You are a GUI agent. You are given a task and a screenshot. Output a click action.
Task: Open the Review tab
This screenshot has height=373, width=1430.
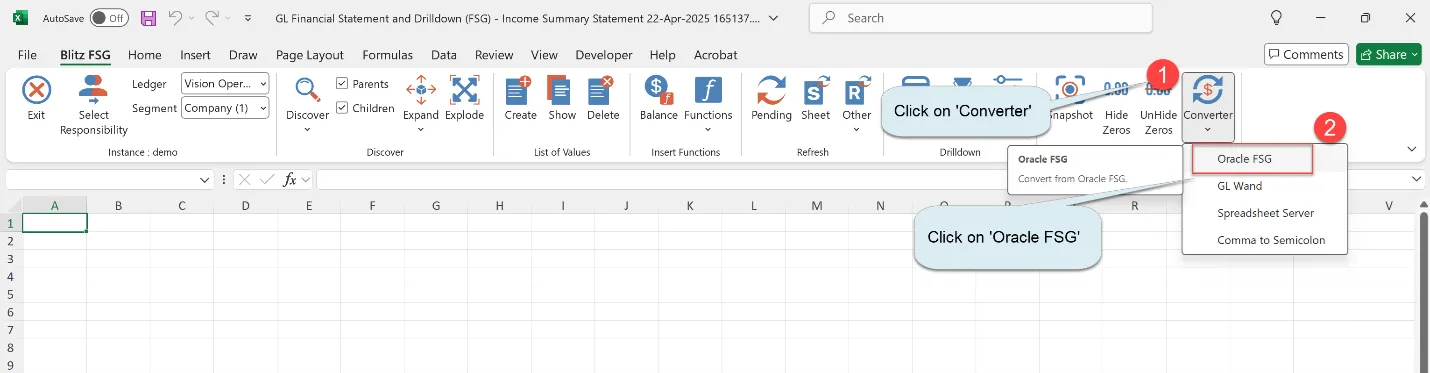[494, 55]
